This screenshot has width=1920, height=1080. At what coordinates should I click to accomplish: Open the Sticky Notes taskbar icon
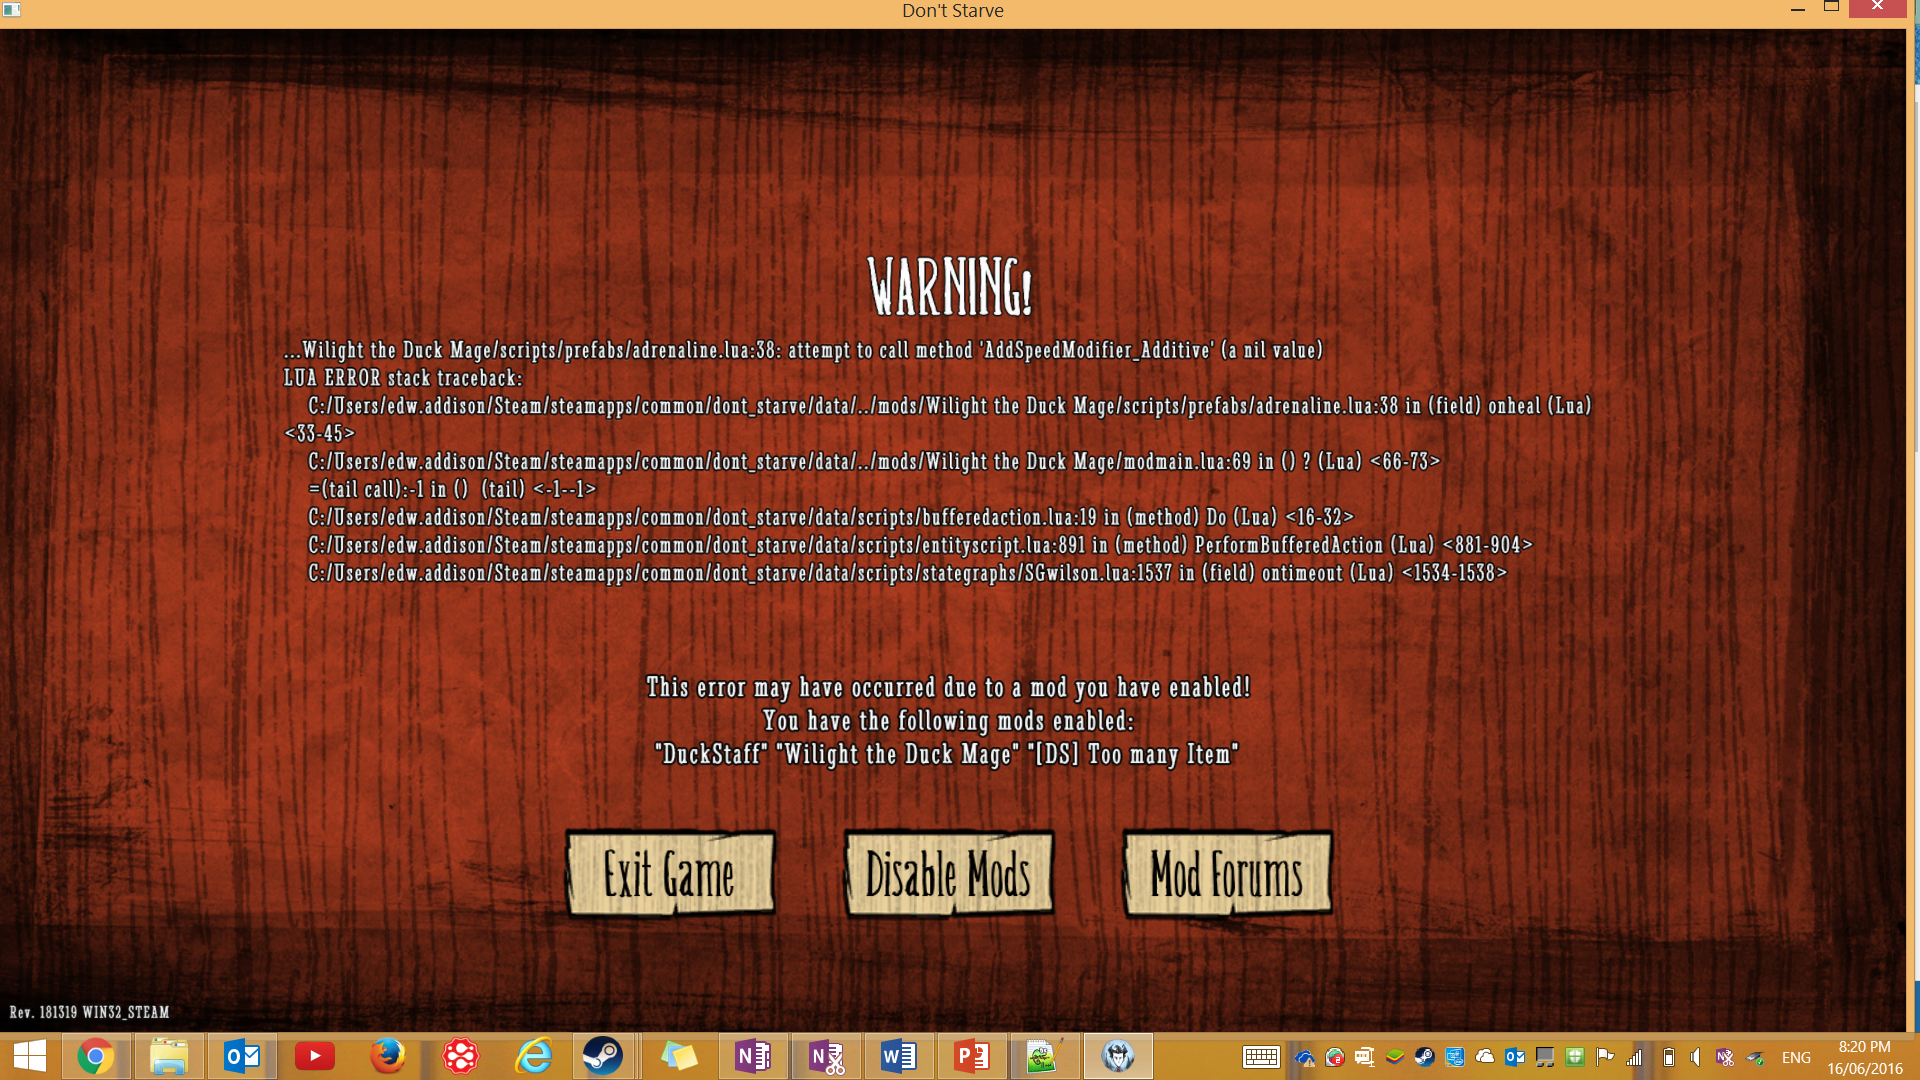pyautogui.click(x=679, y=1057)
